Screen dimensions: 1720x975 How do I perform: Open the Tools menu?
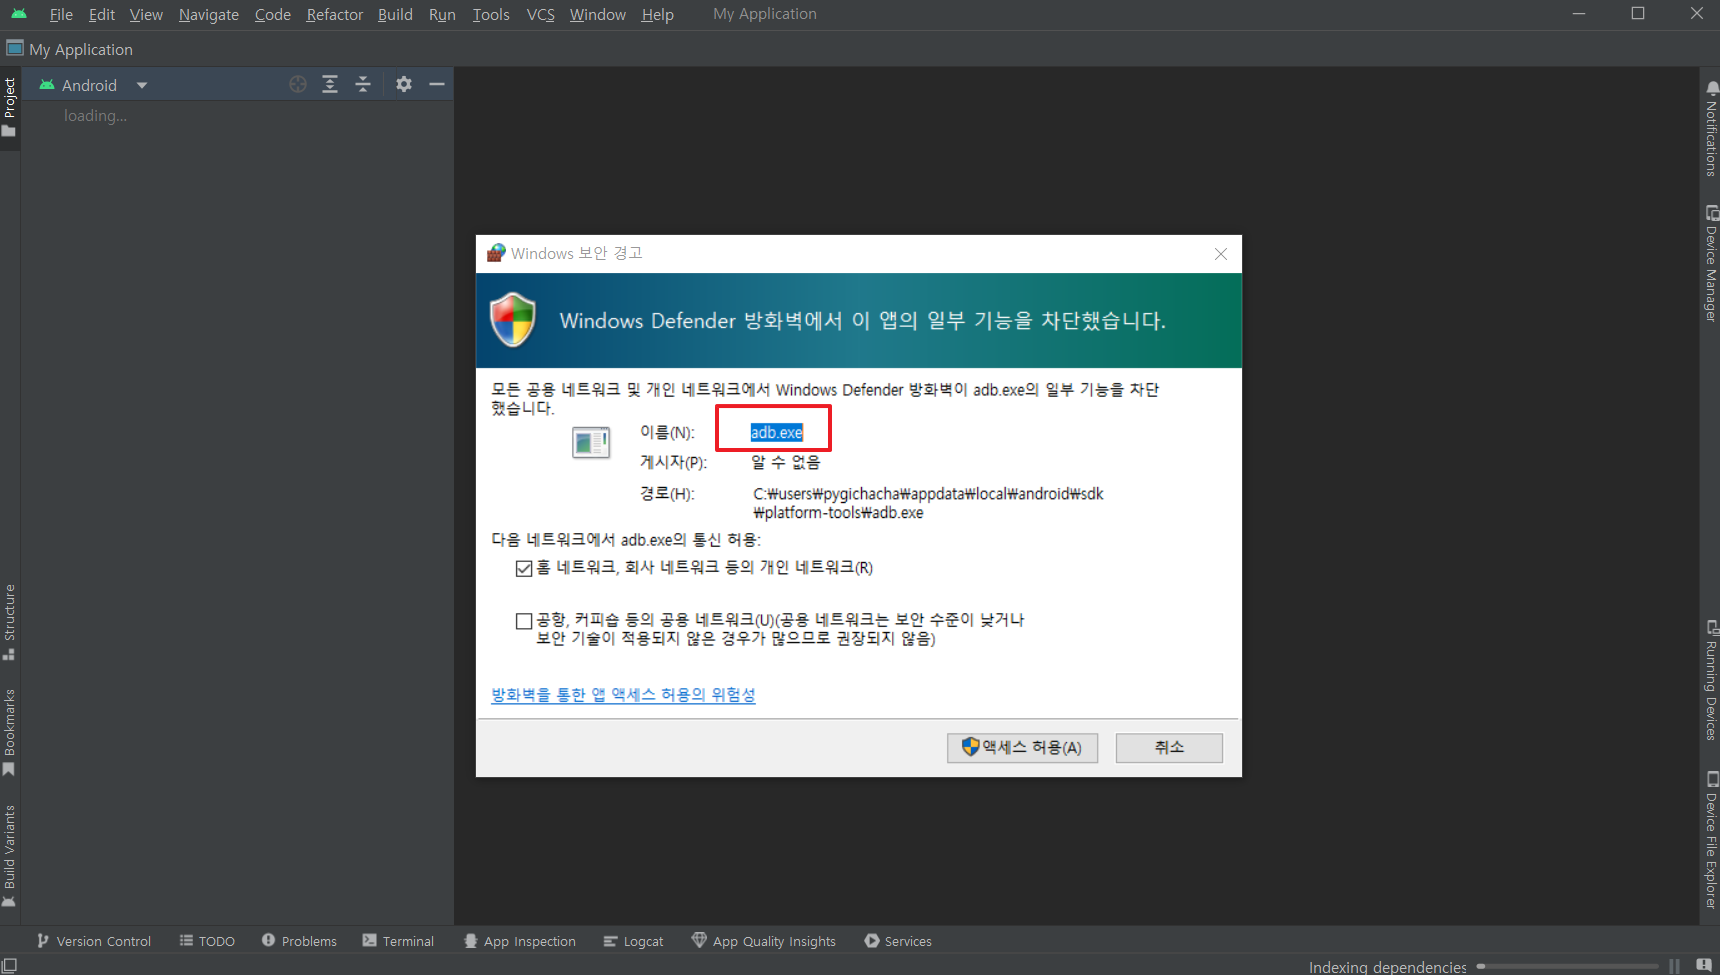pyautogui.click(x=491, y=14)
